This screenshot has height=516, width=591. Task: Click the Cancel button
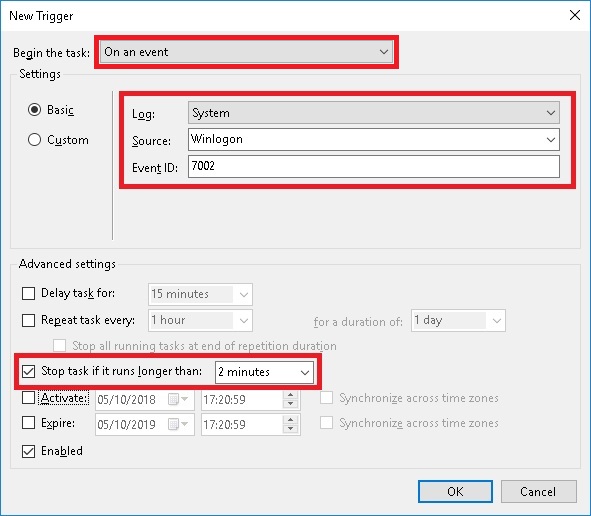coord(538,492)
